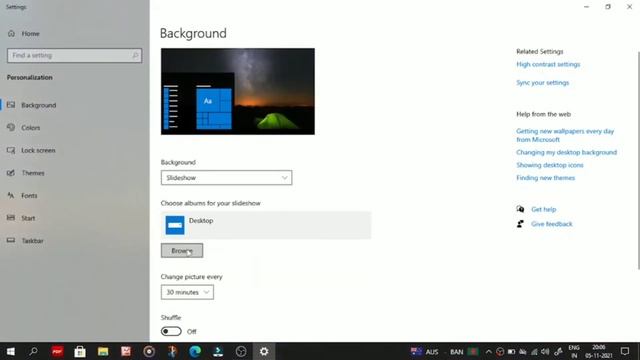Click the Get help chat icon
This screenshot has width=640, height=360.
[x=520, y=209]
